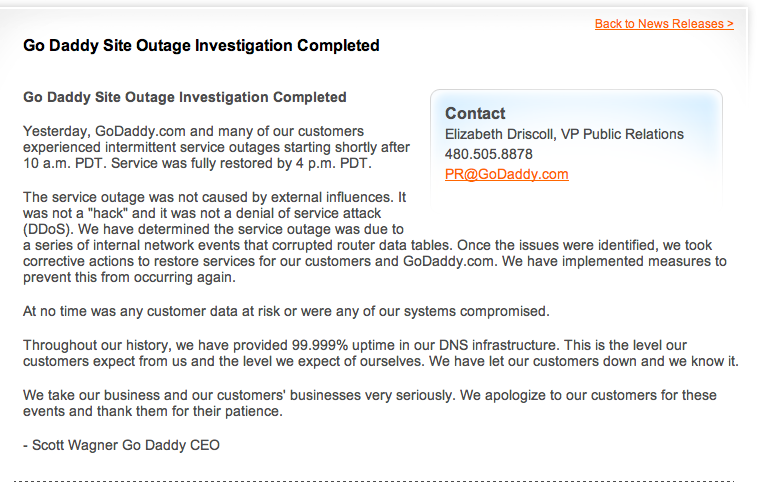Click the paragraph beginning with Yesterday, GoDaddy.com
Screen dimensions: 784x488
tap(216, 147)
